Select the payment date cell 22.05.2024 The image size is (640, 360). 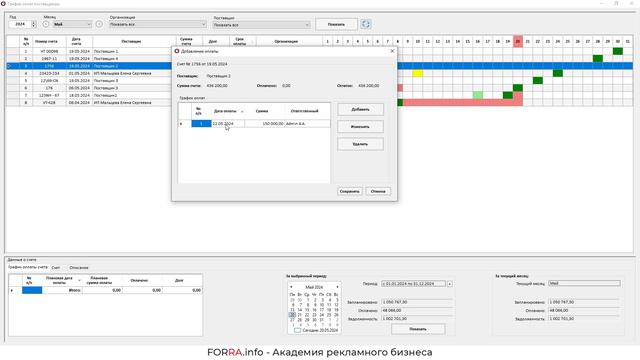click(x=228, y=123)
